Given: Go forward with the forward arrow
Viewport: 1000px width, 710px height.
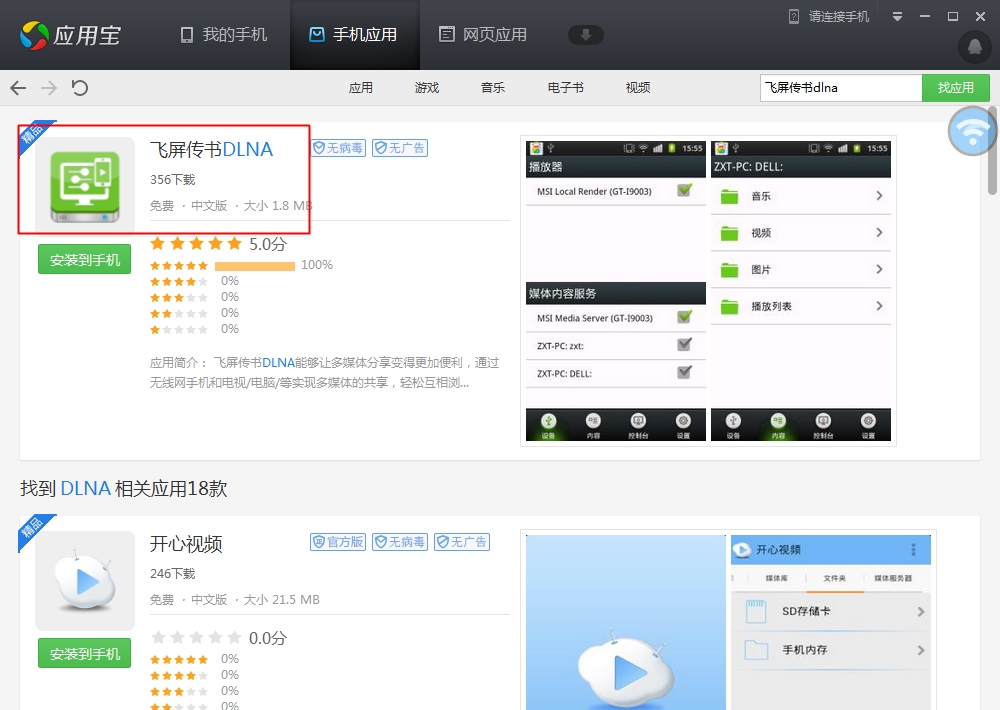Looking at the screenshot, I should pos(48,87).
